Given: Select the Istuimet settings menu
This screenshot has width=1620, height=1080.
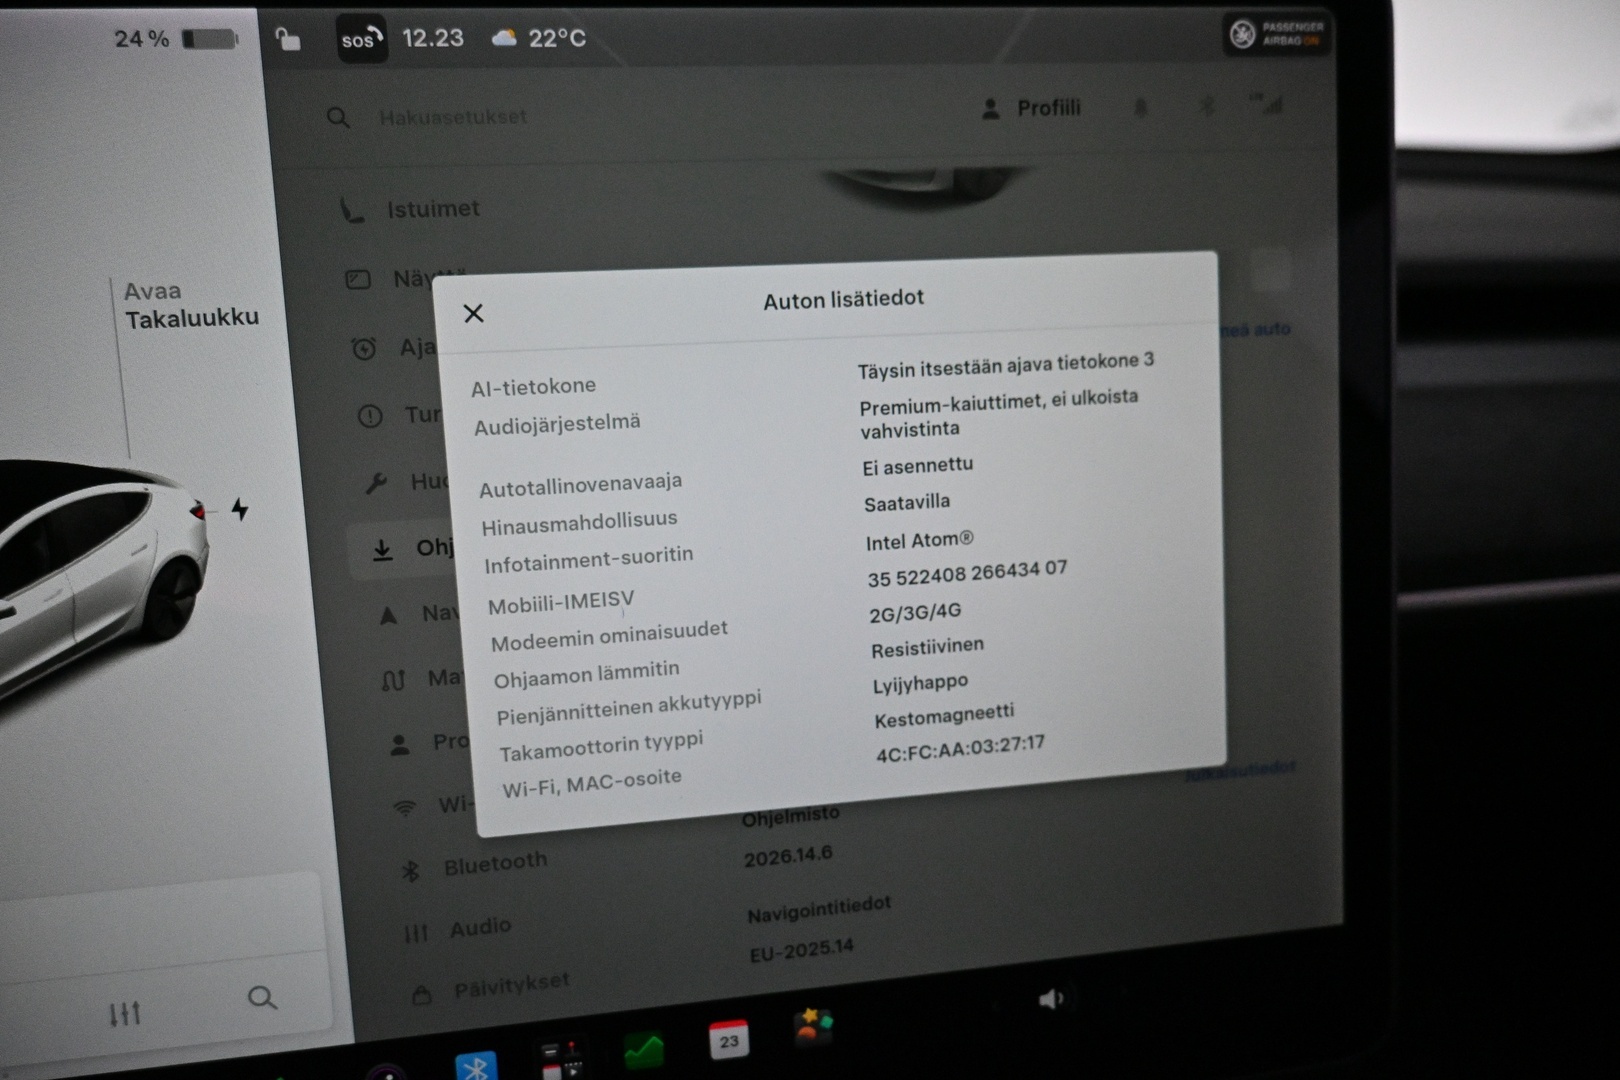Looking at the screenshot, I should click(x=411, y=209).
